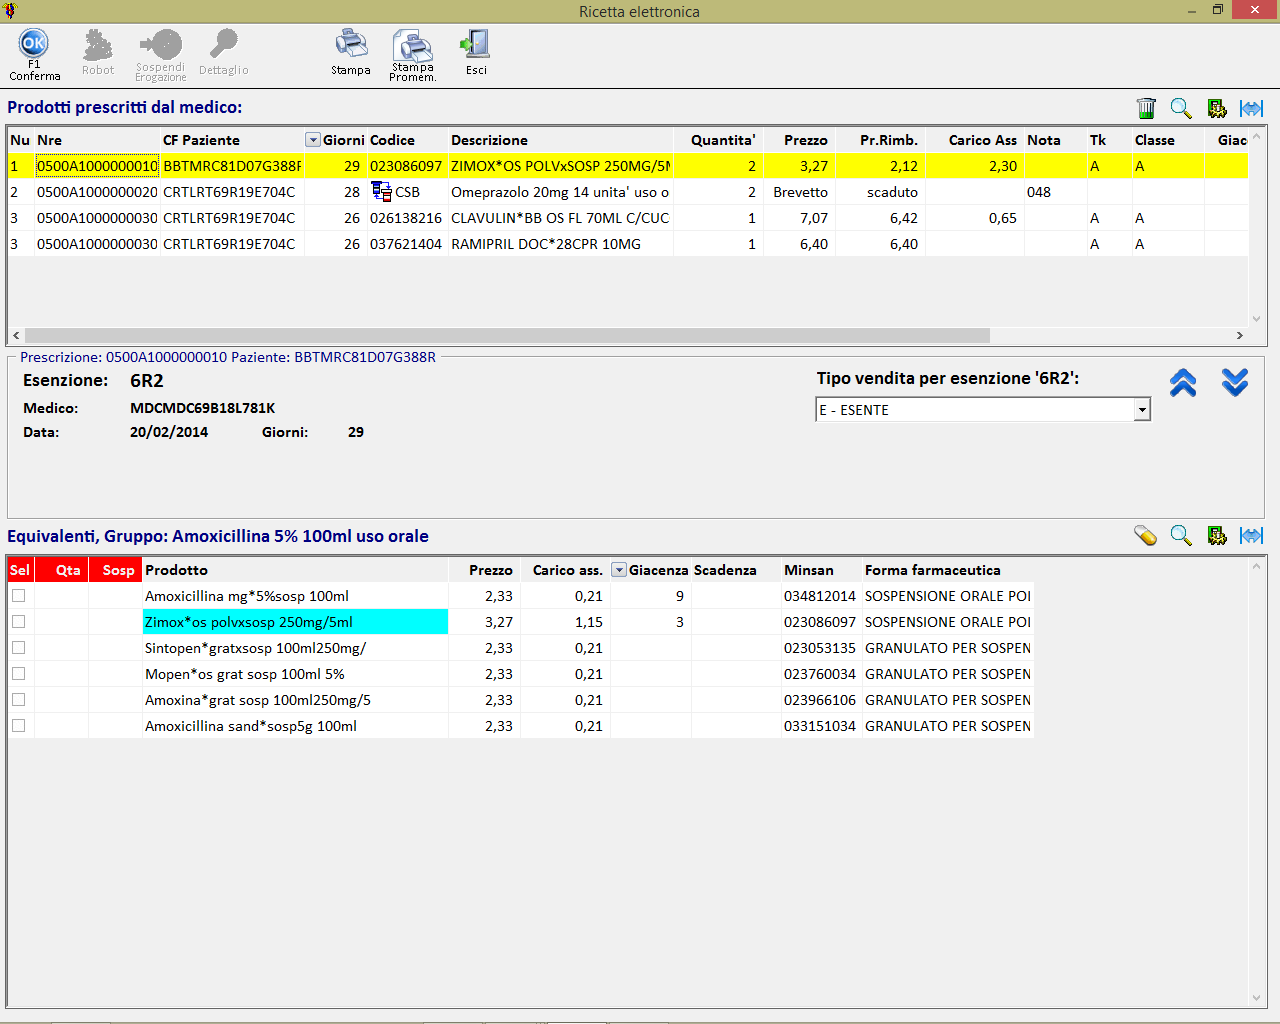Click the F1 Conferma OK icon

pyautogui.click(x=34, y=44)
